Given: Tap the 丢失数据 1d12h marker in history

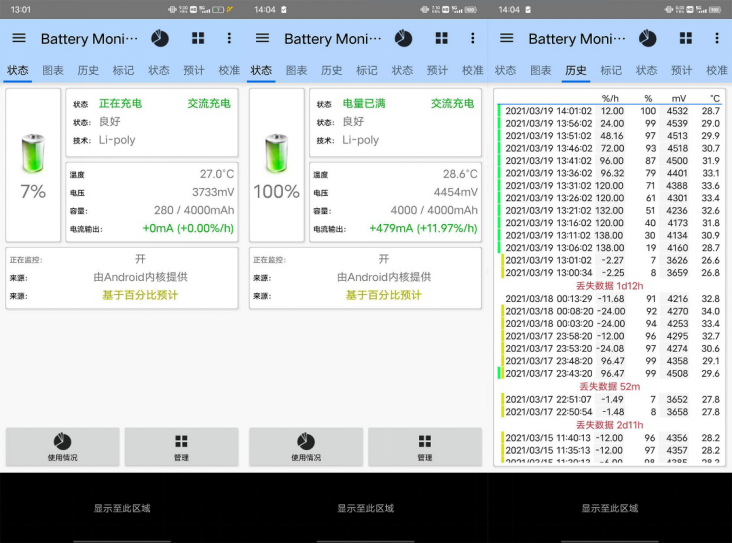Looking at the screenshot, I should [609, 285].
